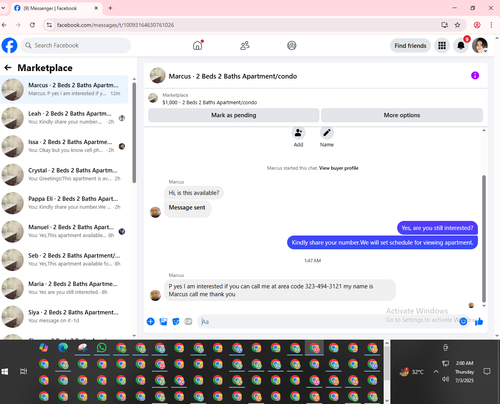Click the Search Facebook field
Image resolution: width=500 pixels, height=404 pixels.
[x=76, y=45]
